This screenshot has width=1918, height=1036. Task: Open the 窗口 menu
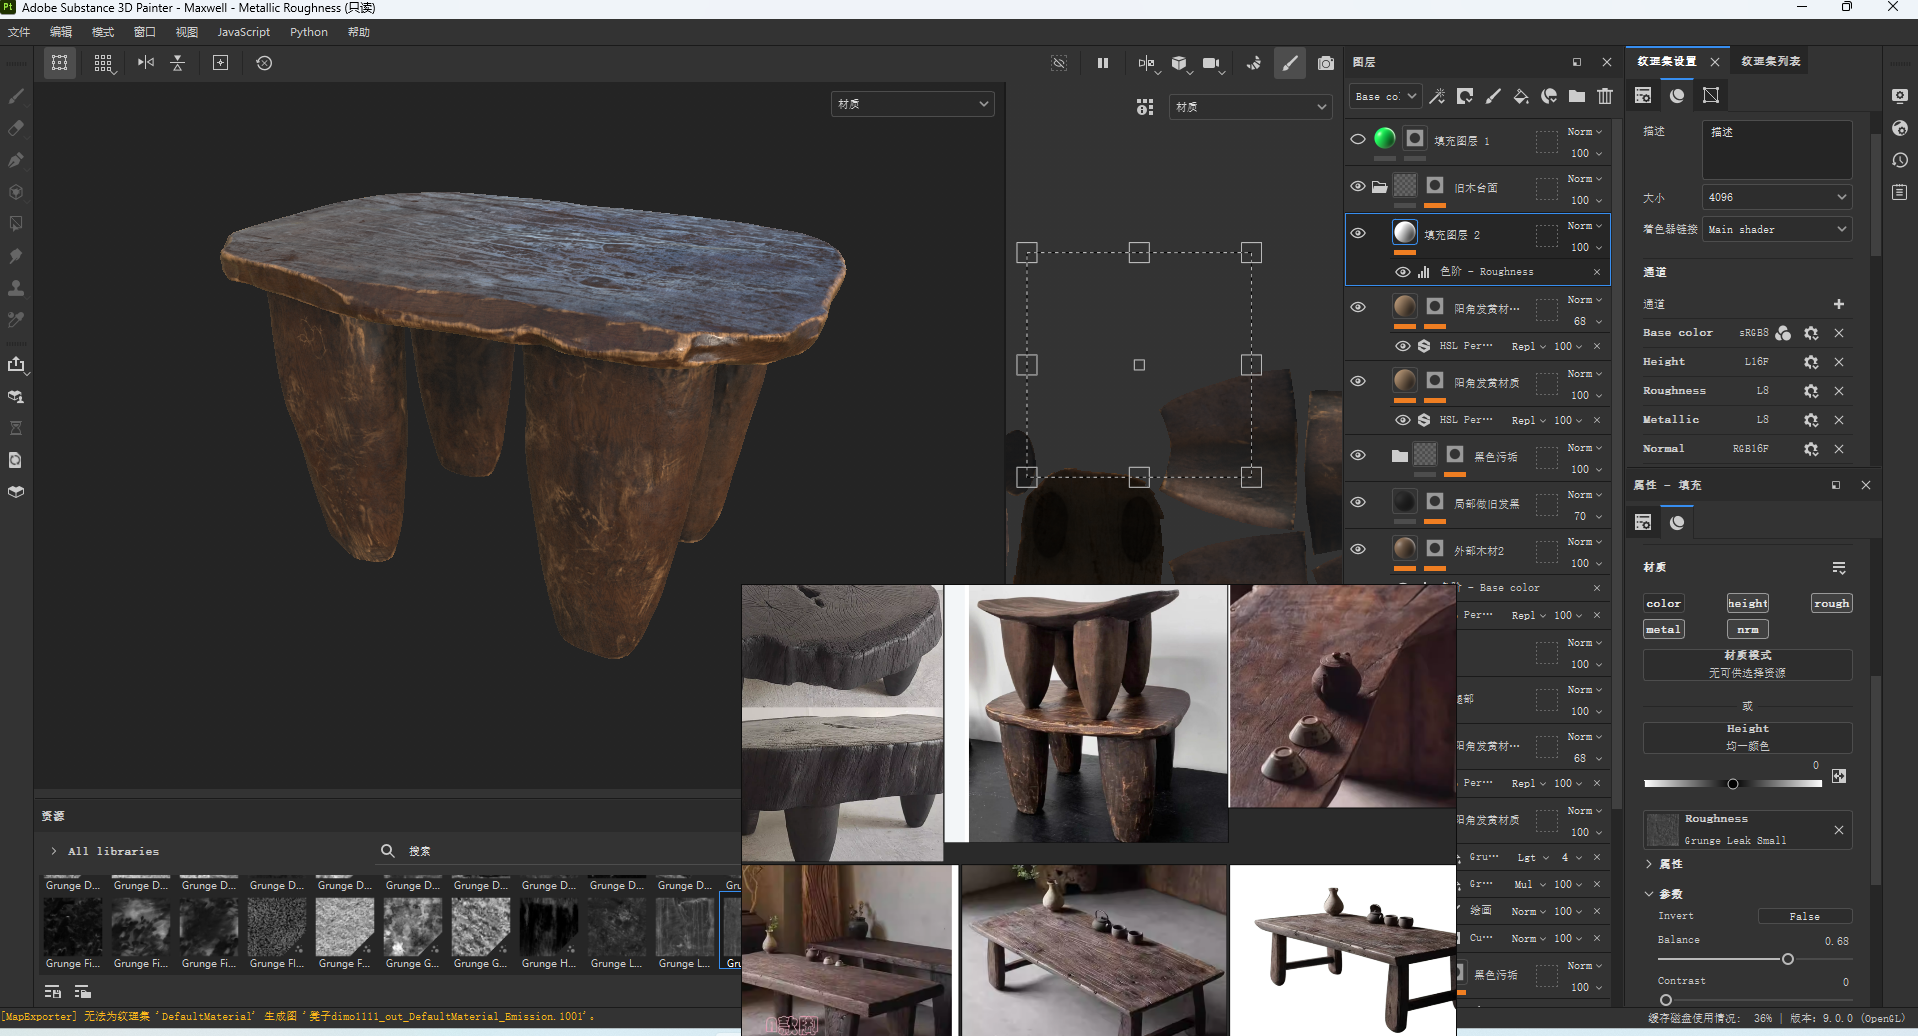[x=145, y=32]
